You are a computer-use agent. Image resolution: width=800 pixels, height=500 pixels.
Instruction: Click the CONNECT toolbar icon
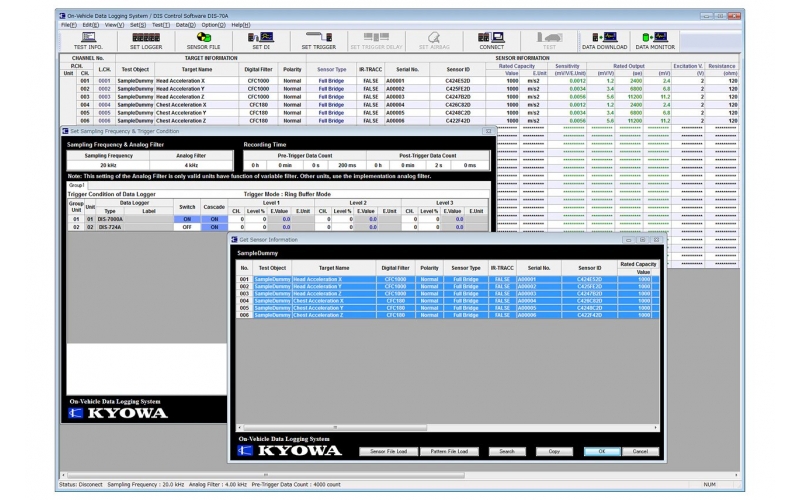491,41
